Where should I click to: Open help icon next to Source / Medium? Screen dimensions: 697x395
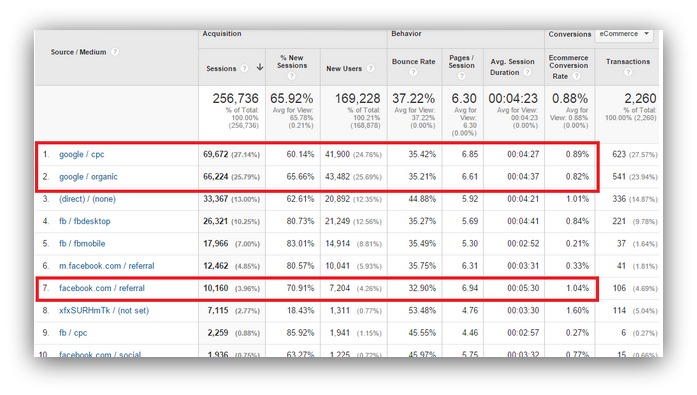point(115,52)
